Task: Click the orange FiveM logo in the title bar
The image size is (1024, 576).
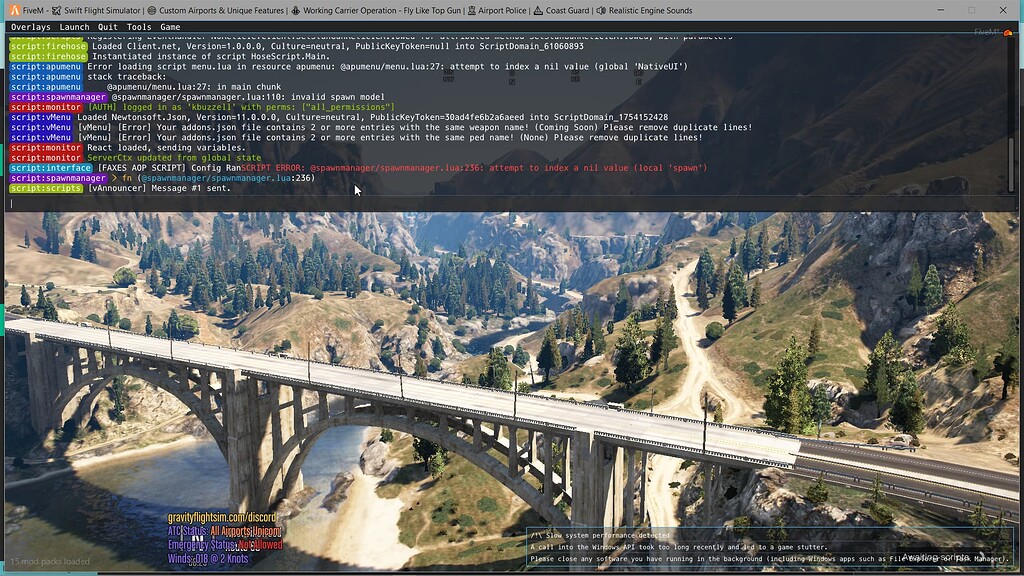Action: pos(15,11)
